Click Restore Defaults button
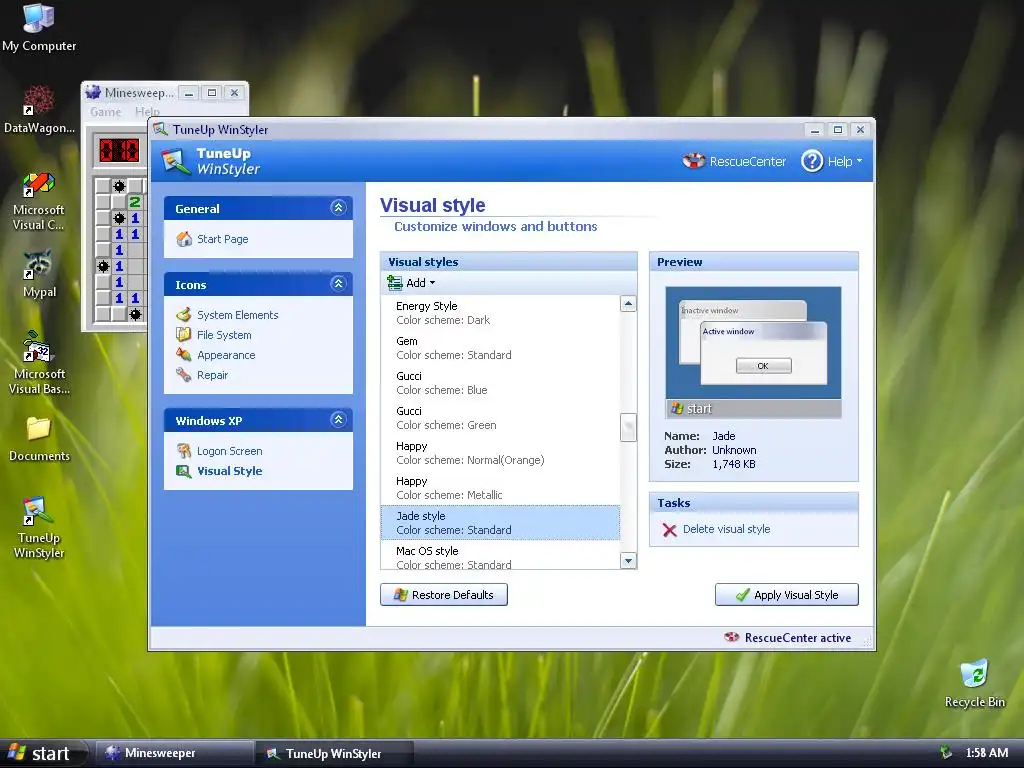1024x768 pixels. 443,595
